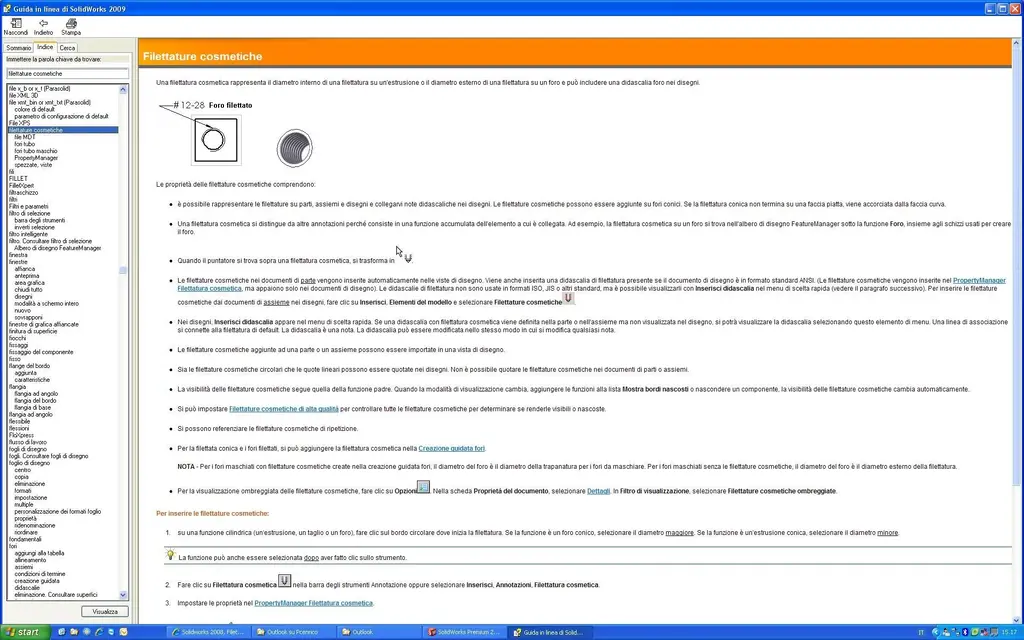The height and width of the screenshot is (640, 1024).
Task: Click the Opzioni gear icon in the text
Action: tap(421, 487)
